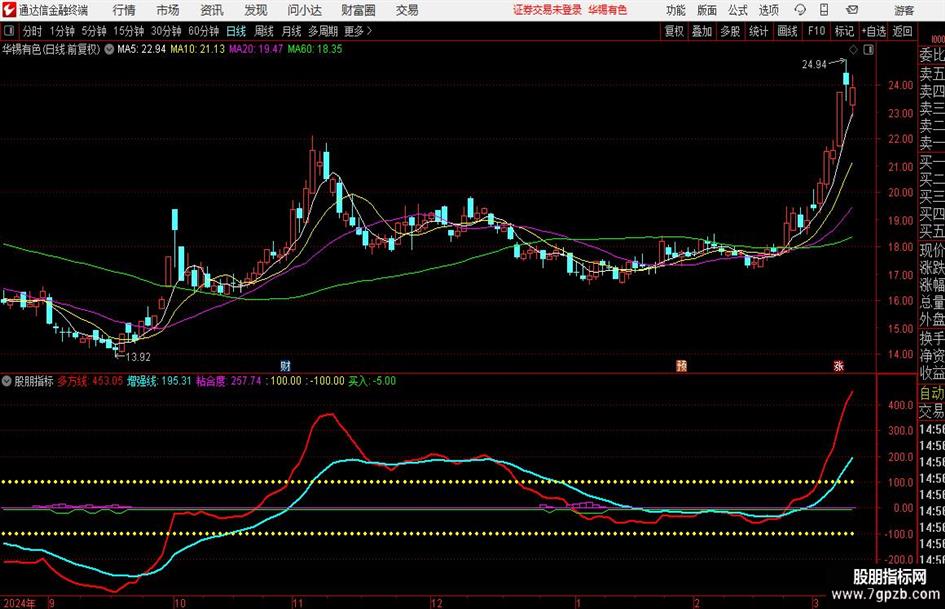This screenshot has width=945, height=609.
Task: Click the 财 marker on the chart timeline
Action: (286, 366)
